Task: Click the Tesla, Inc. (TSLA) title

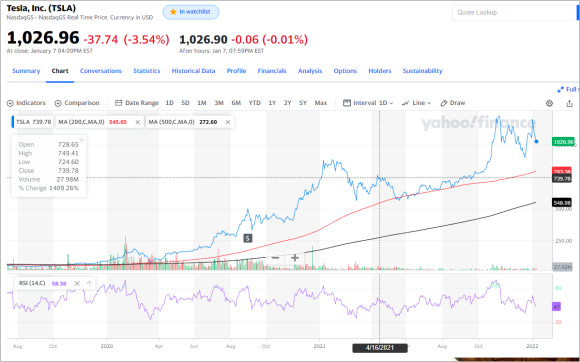Action: pos(41,8)
